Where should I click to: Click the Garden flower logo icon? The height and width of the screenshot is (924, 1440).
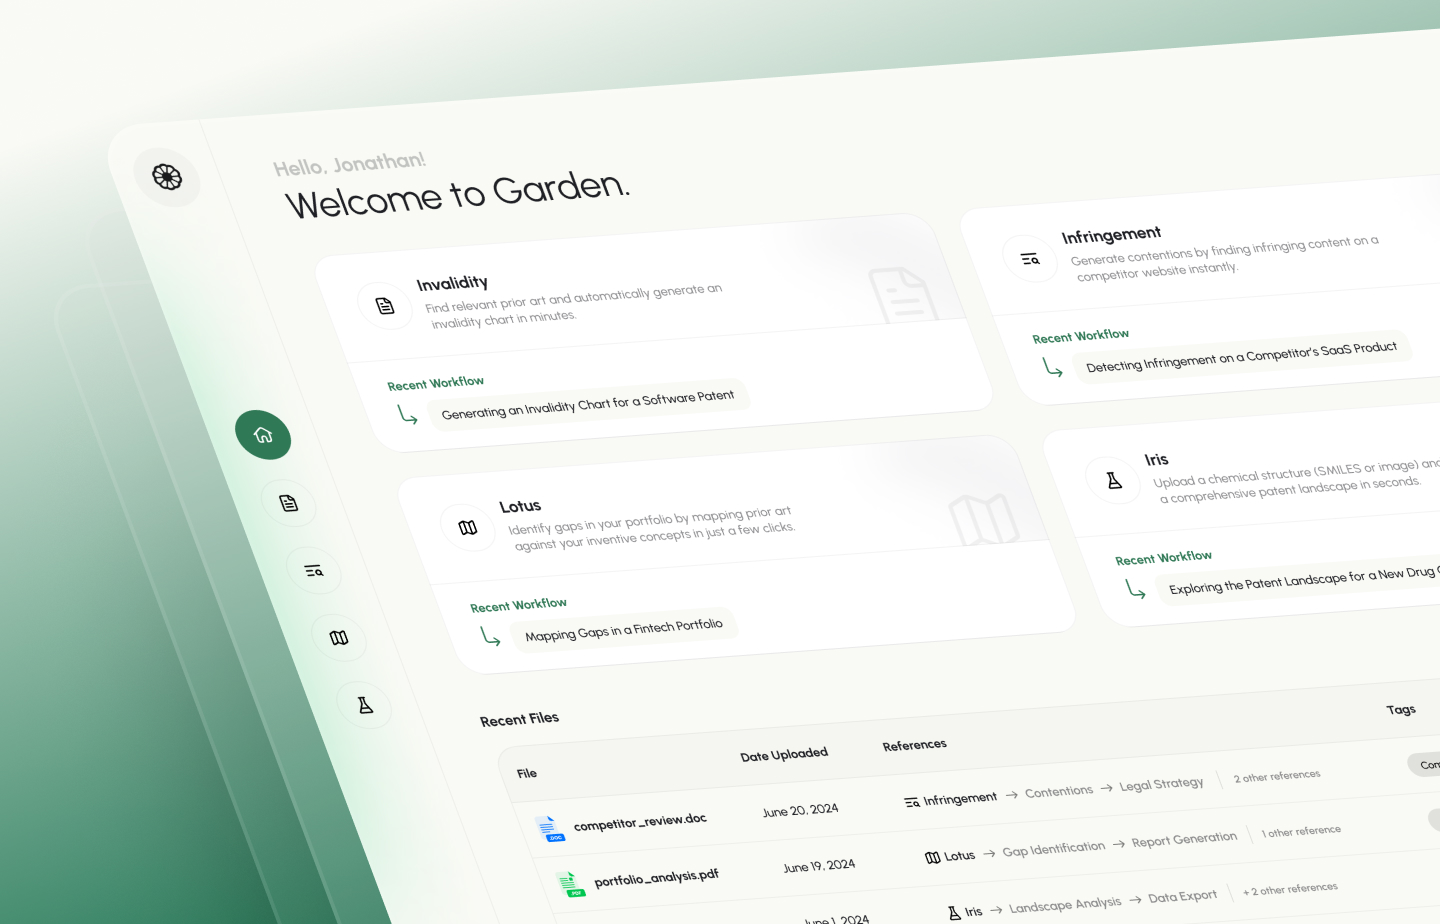pos(167,177)
